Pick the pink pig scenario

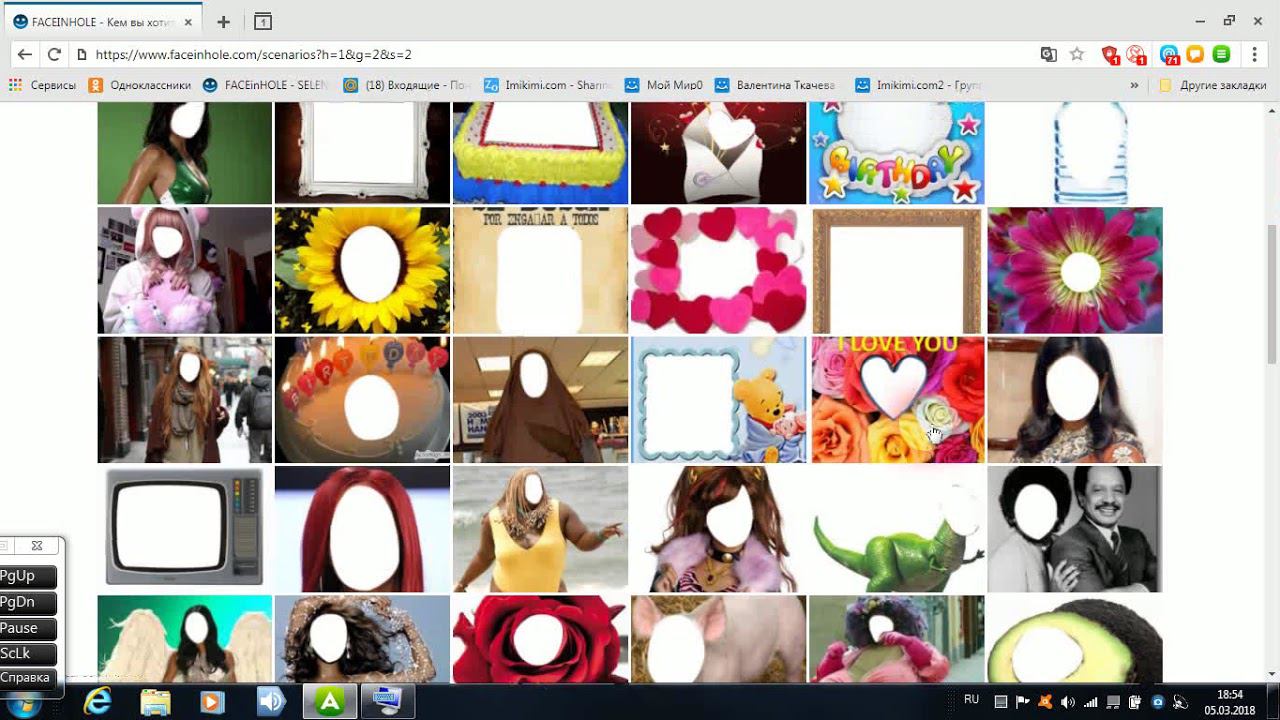[x=718, y=639]
